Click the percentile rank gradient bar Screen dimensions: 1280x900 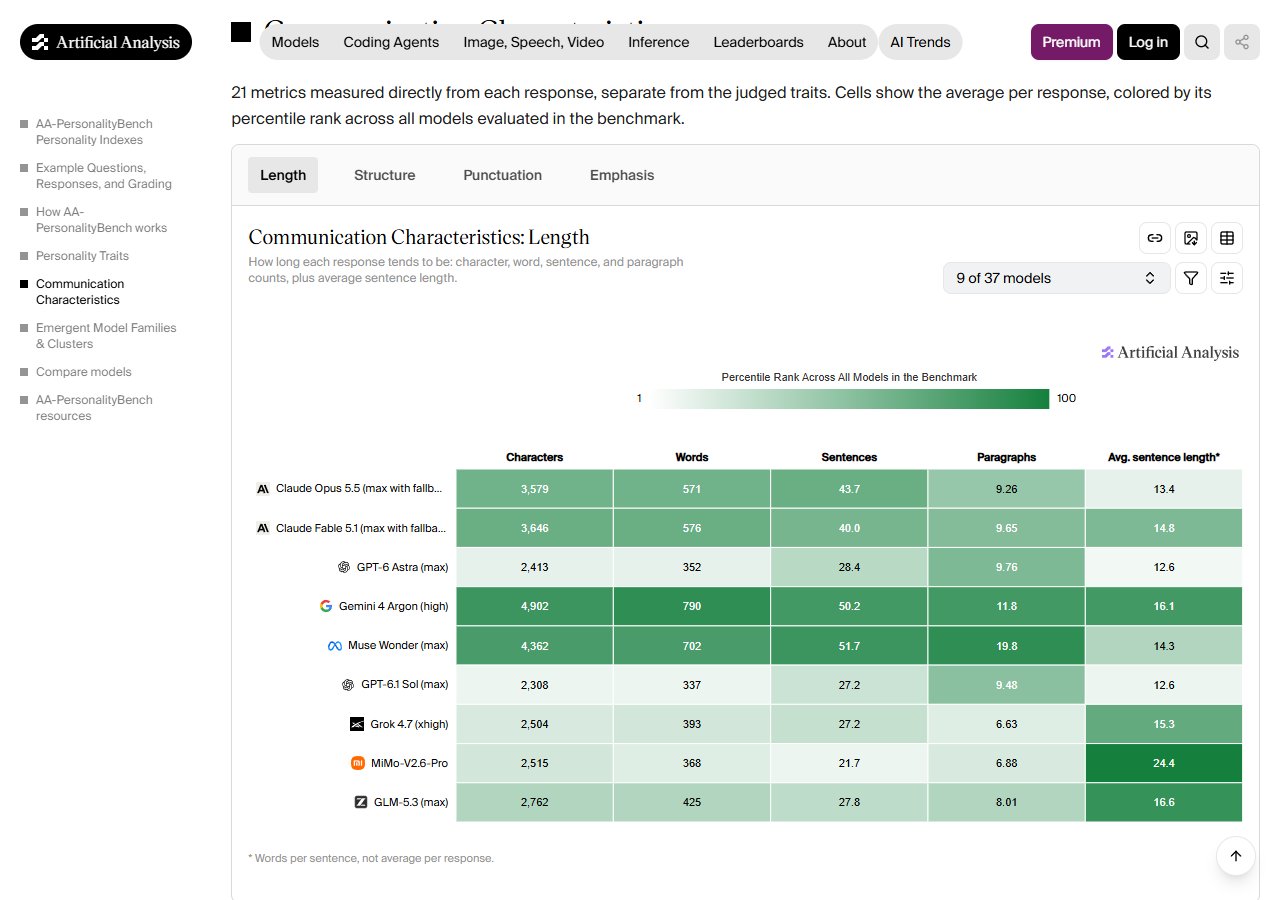[850, 399]
